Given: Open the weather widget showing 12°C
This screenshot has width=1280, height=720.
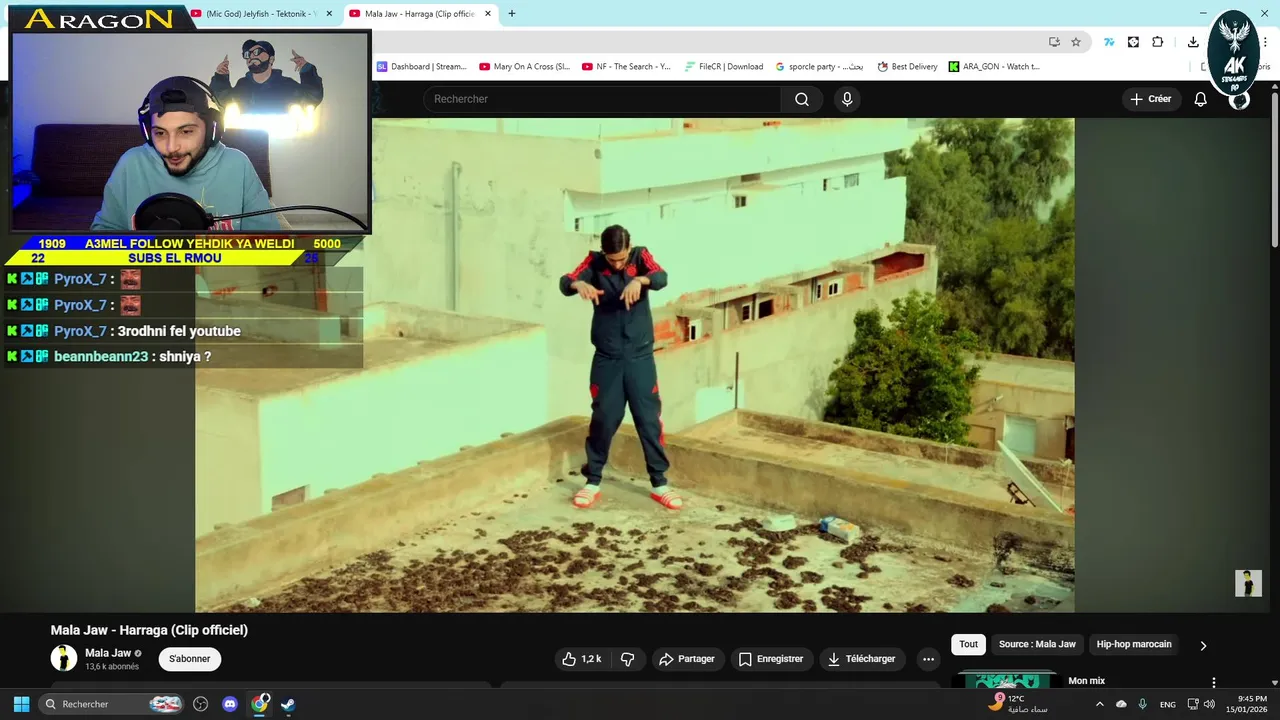Looking at the screenshot, I should point(1017,704).
